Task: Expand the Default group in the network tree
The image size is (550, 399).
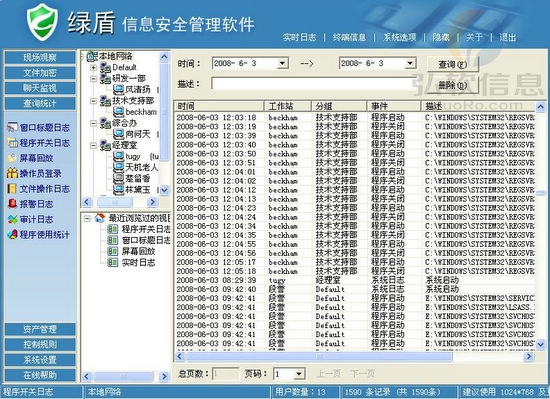Action: click(93, 67)
